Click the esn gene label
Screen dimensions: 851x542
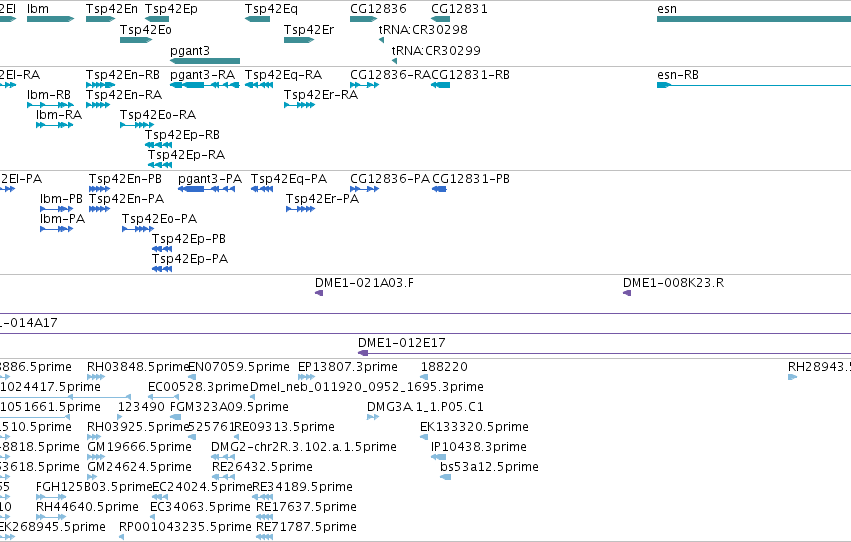[666, 9]
